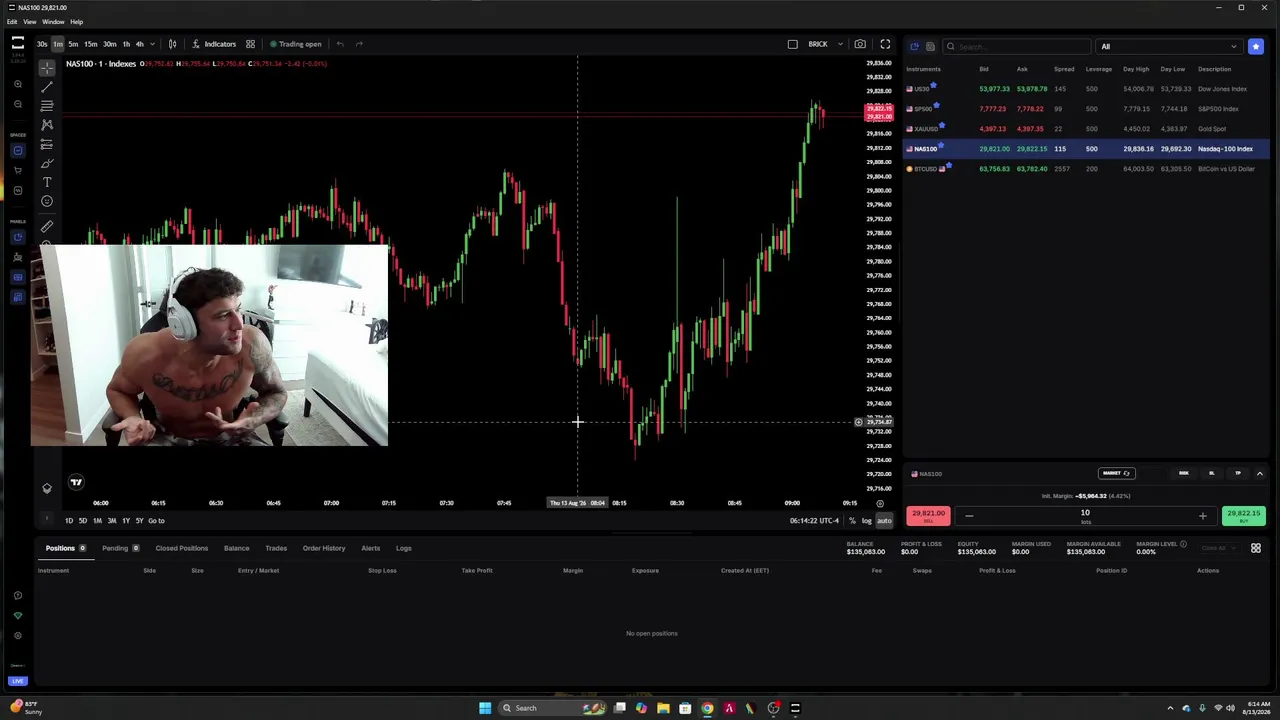Image resolution: width=1280 pixels, height=720 pixels.
Task: Click the redo arrow in chart toolbar
Action: point(360,44)
